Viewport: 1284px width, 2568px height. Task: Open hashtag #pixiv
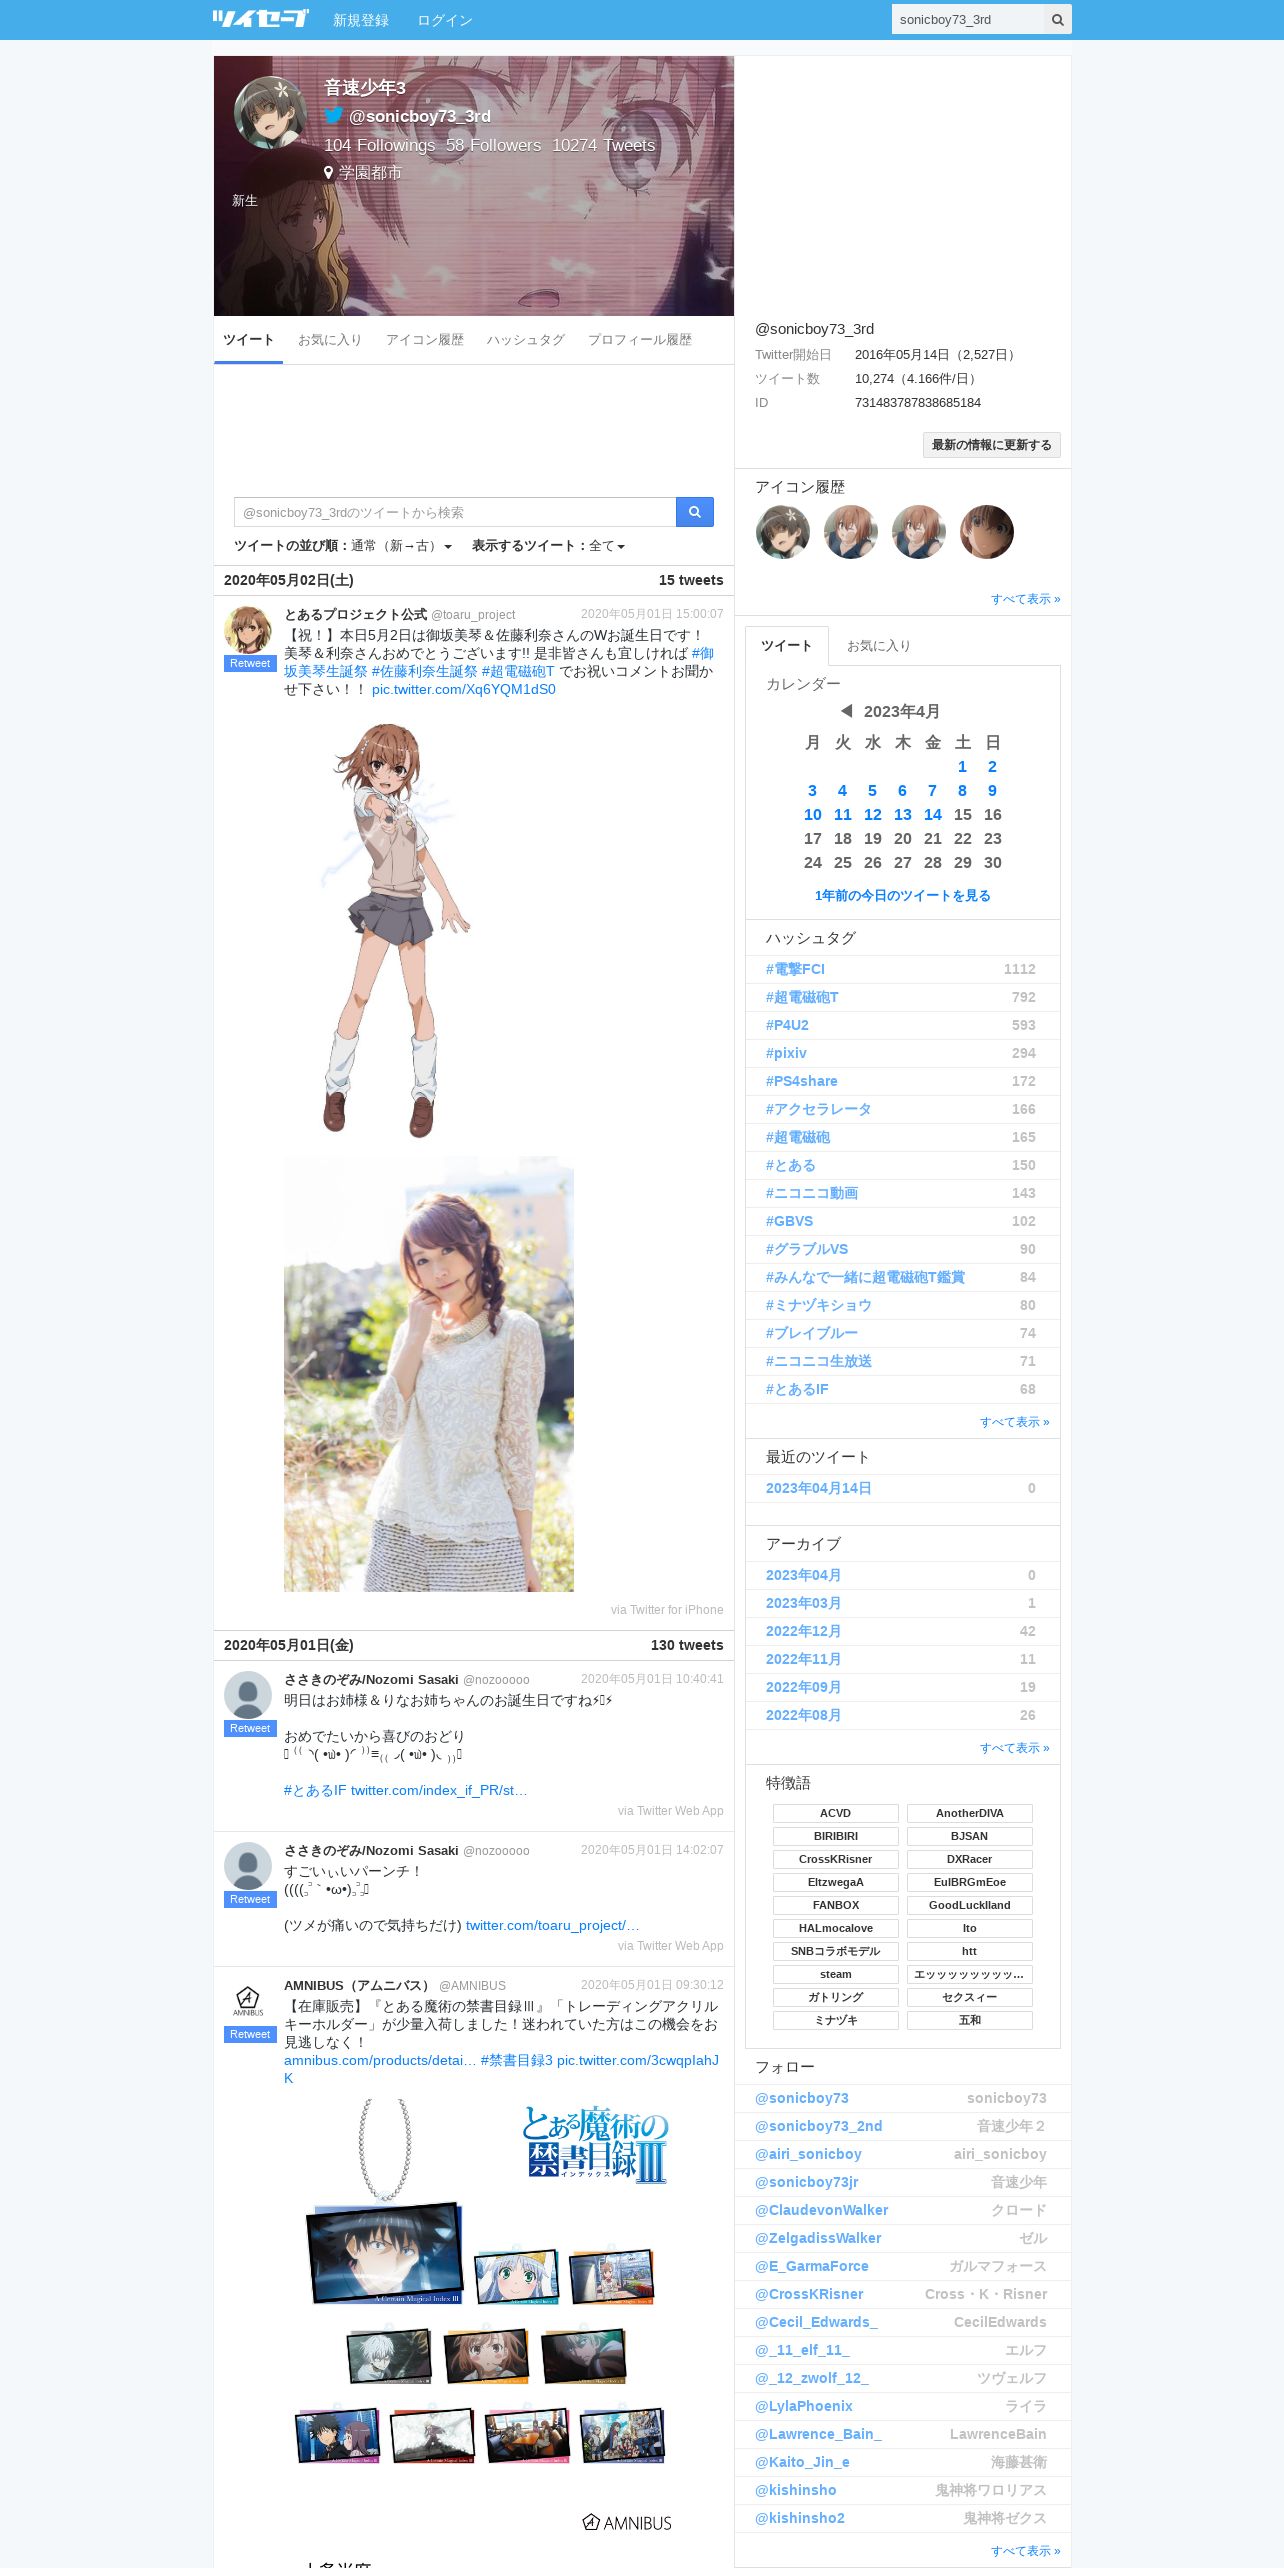[786, 1053]
